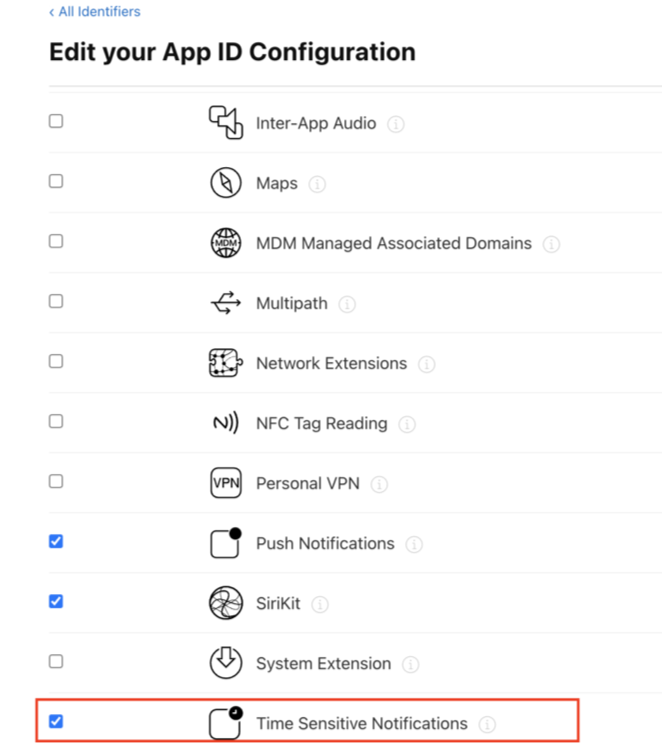
Task: Open info icon next to Time Sensitive Notifications
Action: tap(487, 724)
